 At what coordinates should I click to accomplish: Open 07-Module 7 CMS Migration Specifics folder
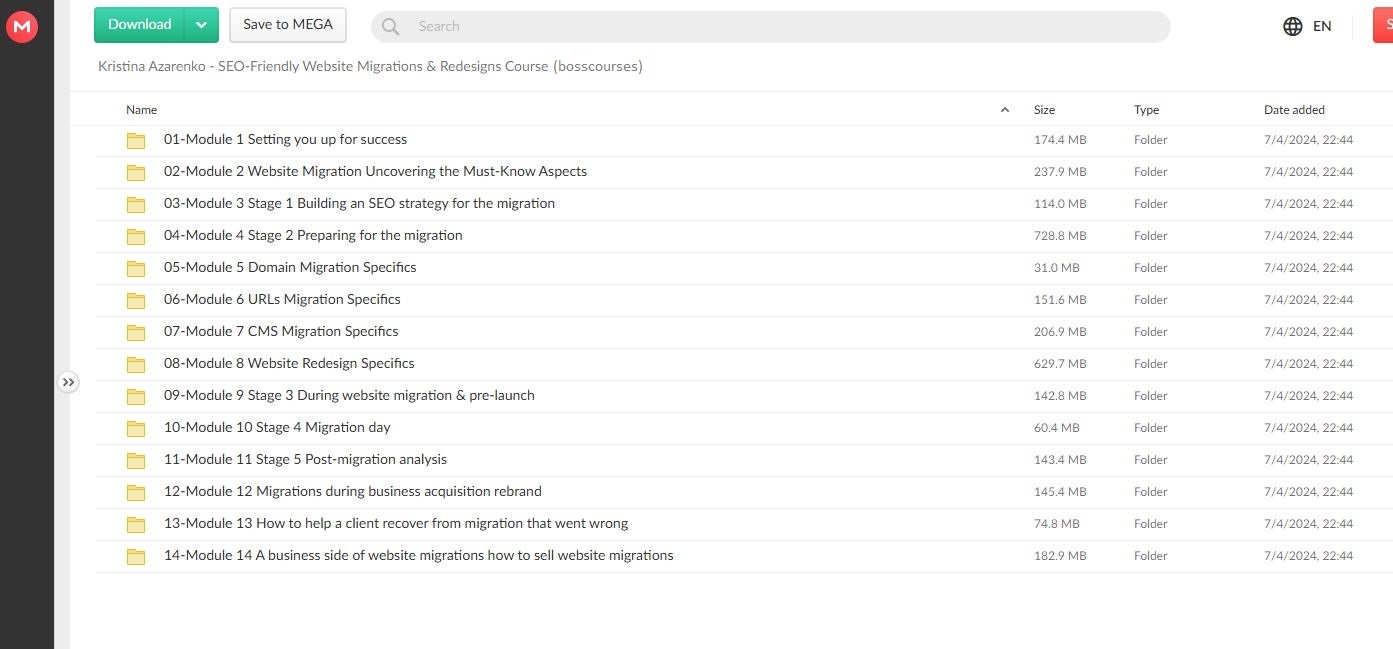(281, 331)
